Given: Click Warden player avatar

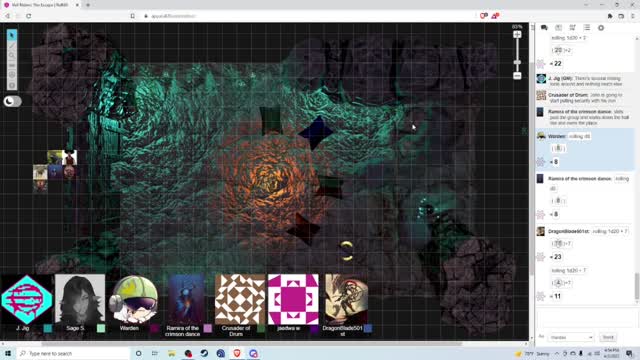Looking at the screenshot, I should (x=133, y=299).
